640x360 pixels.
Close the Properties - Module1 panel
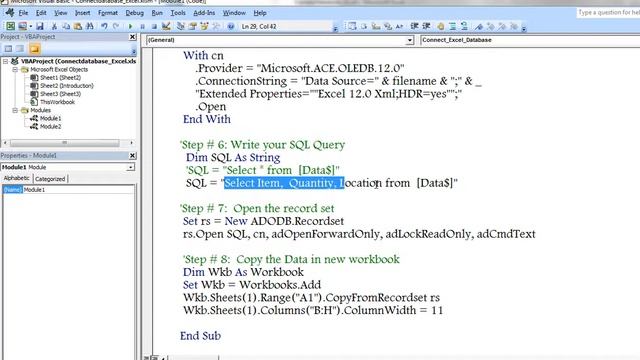(x=132, y=156)
